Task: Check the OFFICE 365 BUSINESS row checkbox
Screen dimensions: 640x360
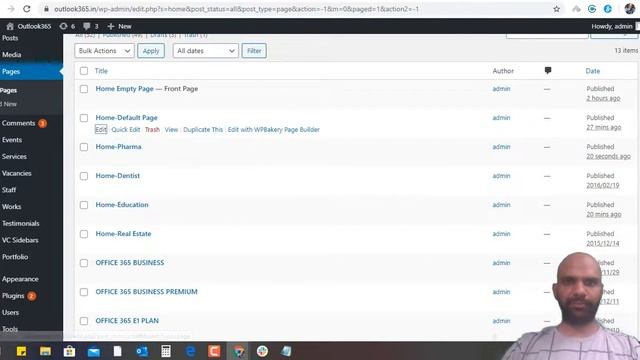Action: pyautogui.click(x=84, y=263)
